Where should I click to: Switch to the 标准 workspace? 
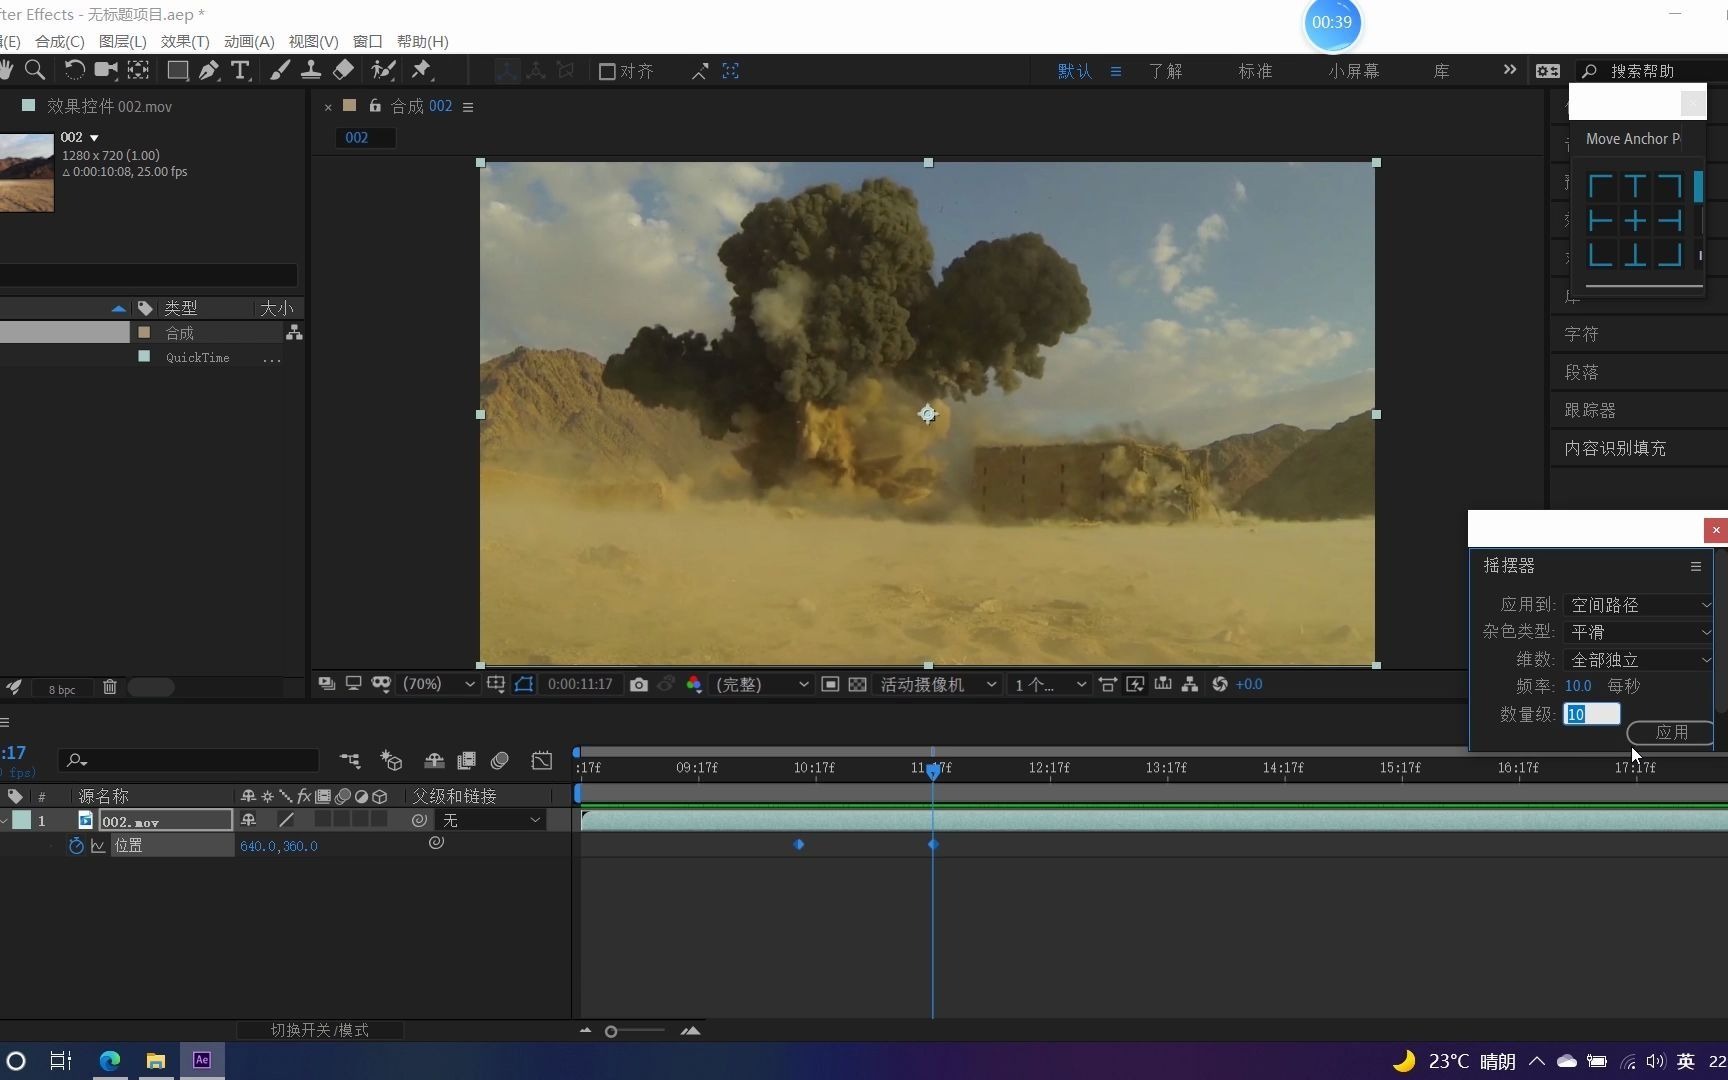pos(1254,71)
